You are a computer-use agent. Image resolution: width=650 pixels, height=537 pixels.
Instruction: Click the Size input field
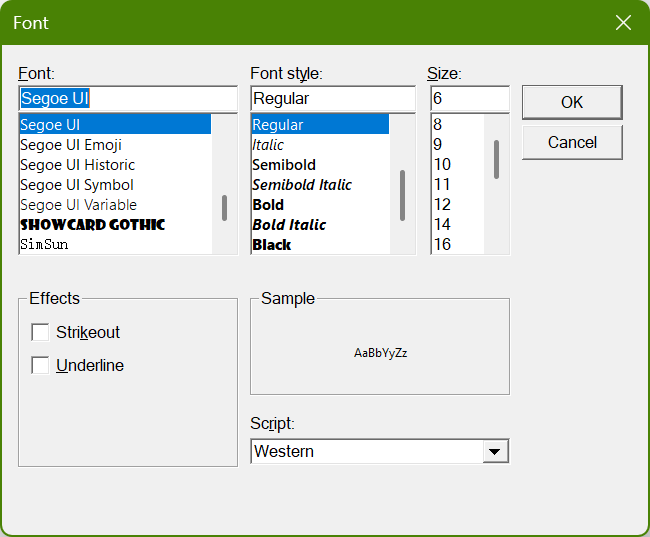470,98
